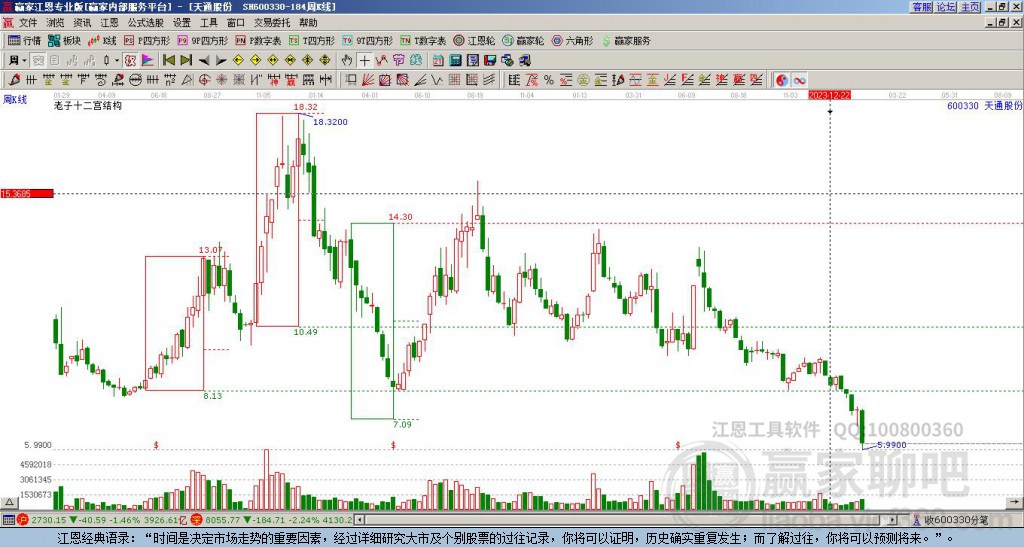1024x548 pixels.
Task: Open the 文件 menu
Action: coord(28,23)
